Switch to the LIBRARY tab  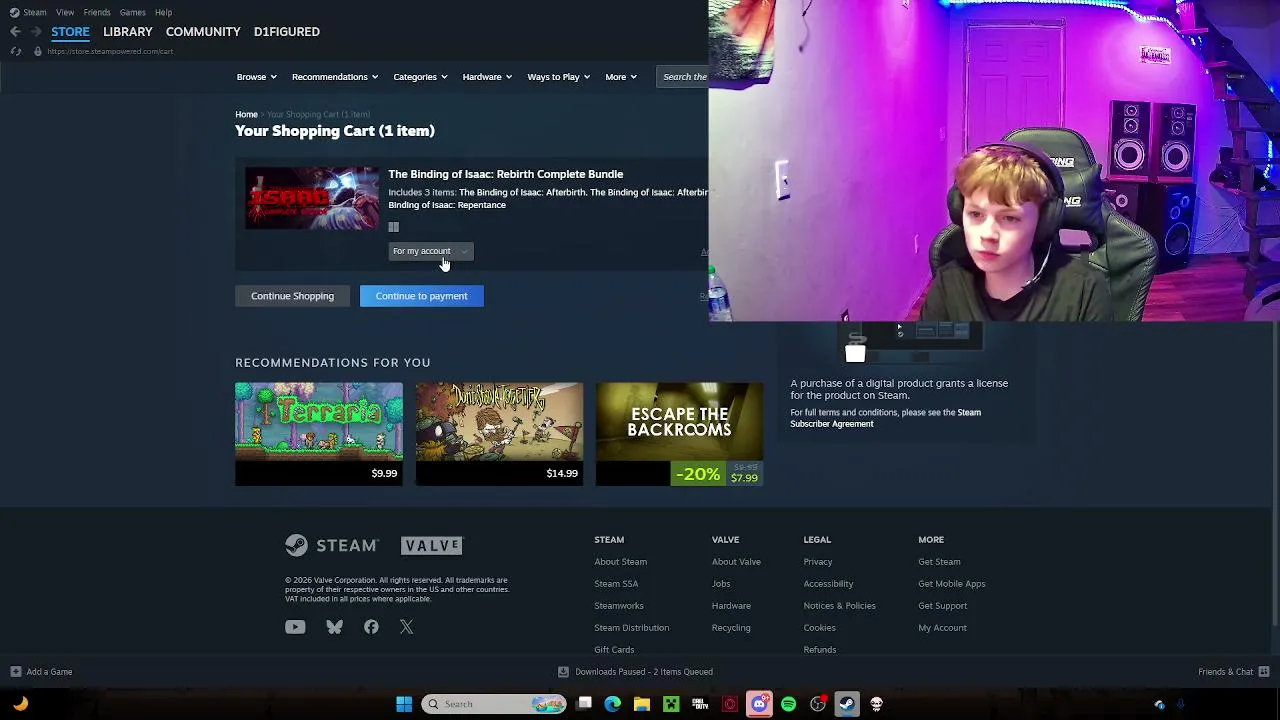128,32
